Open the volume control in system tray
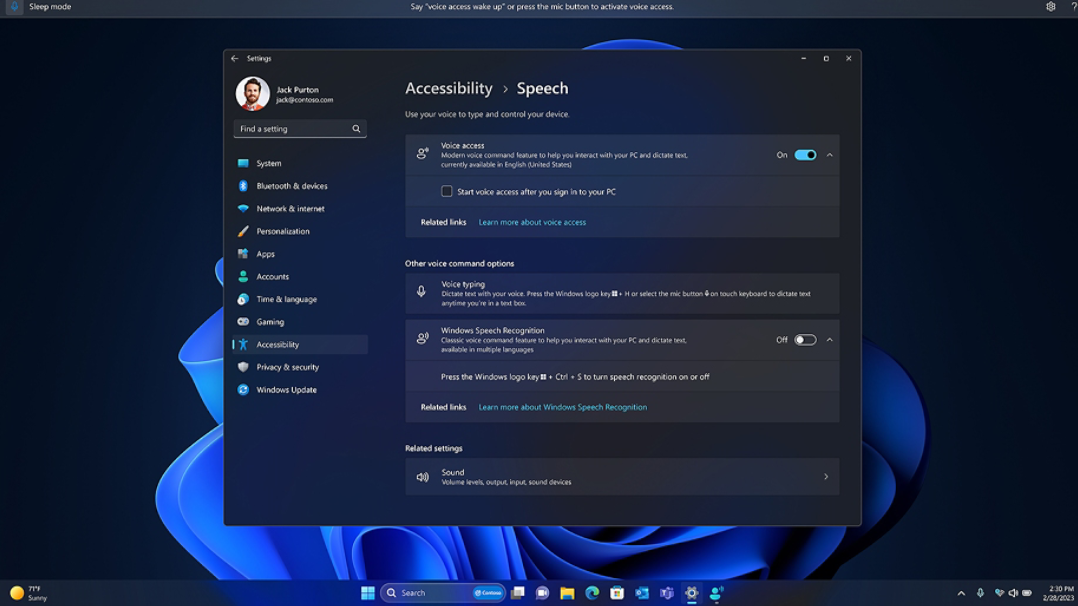 [1013, 593]
